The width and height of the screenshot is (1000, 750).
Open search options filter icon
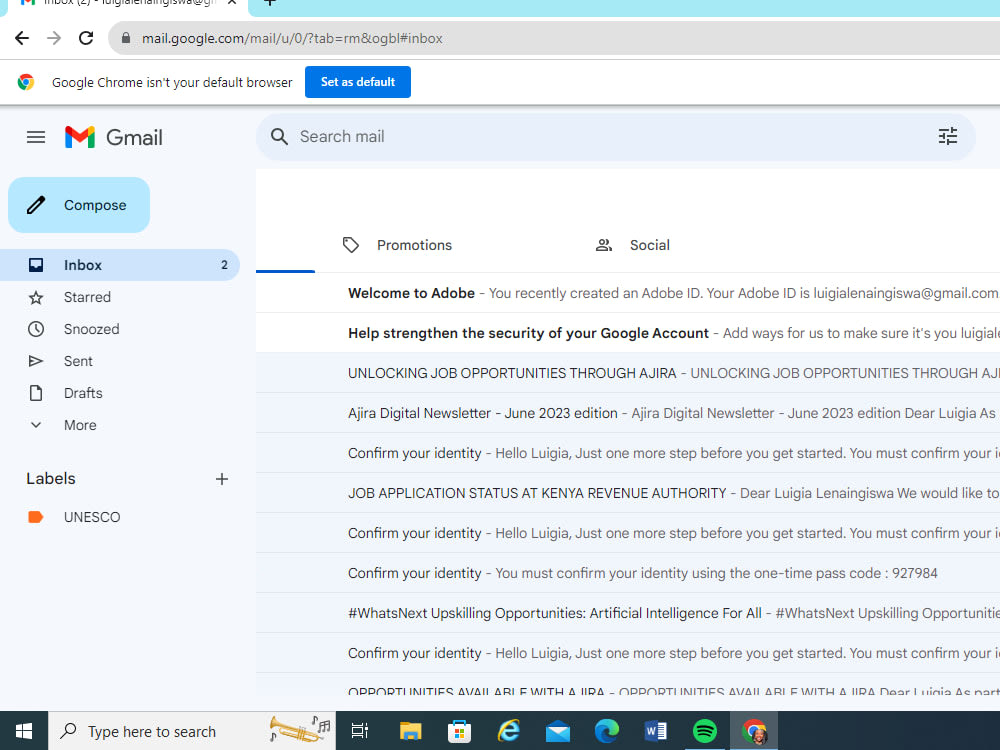point(948,136)
